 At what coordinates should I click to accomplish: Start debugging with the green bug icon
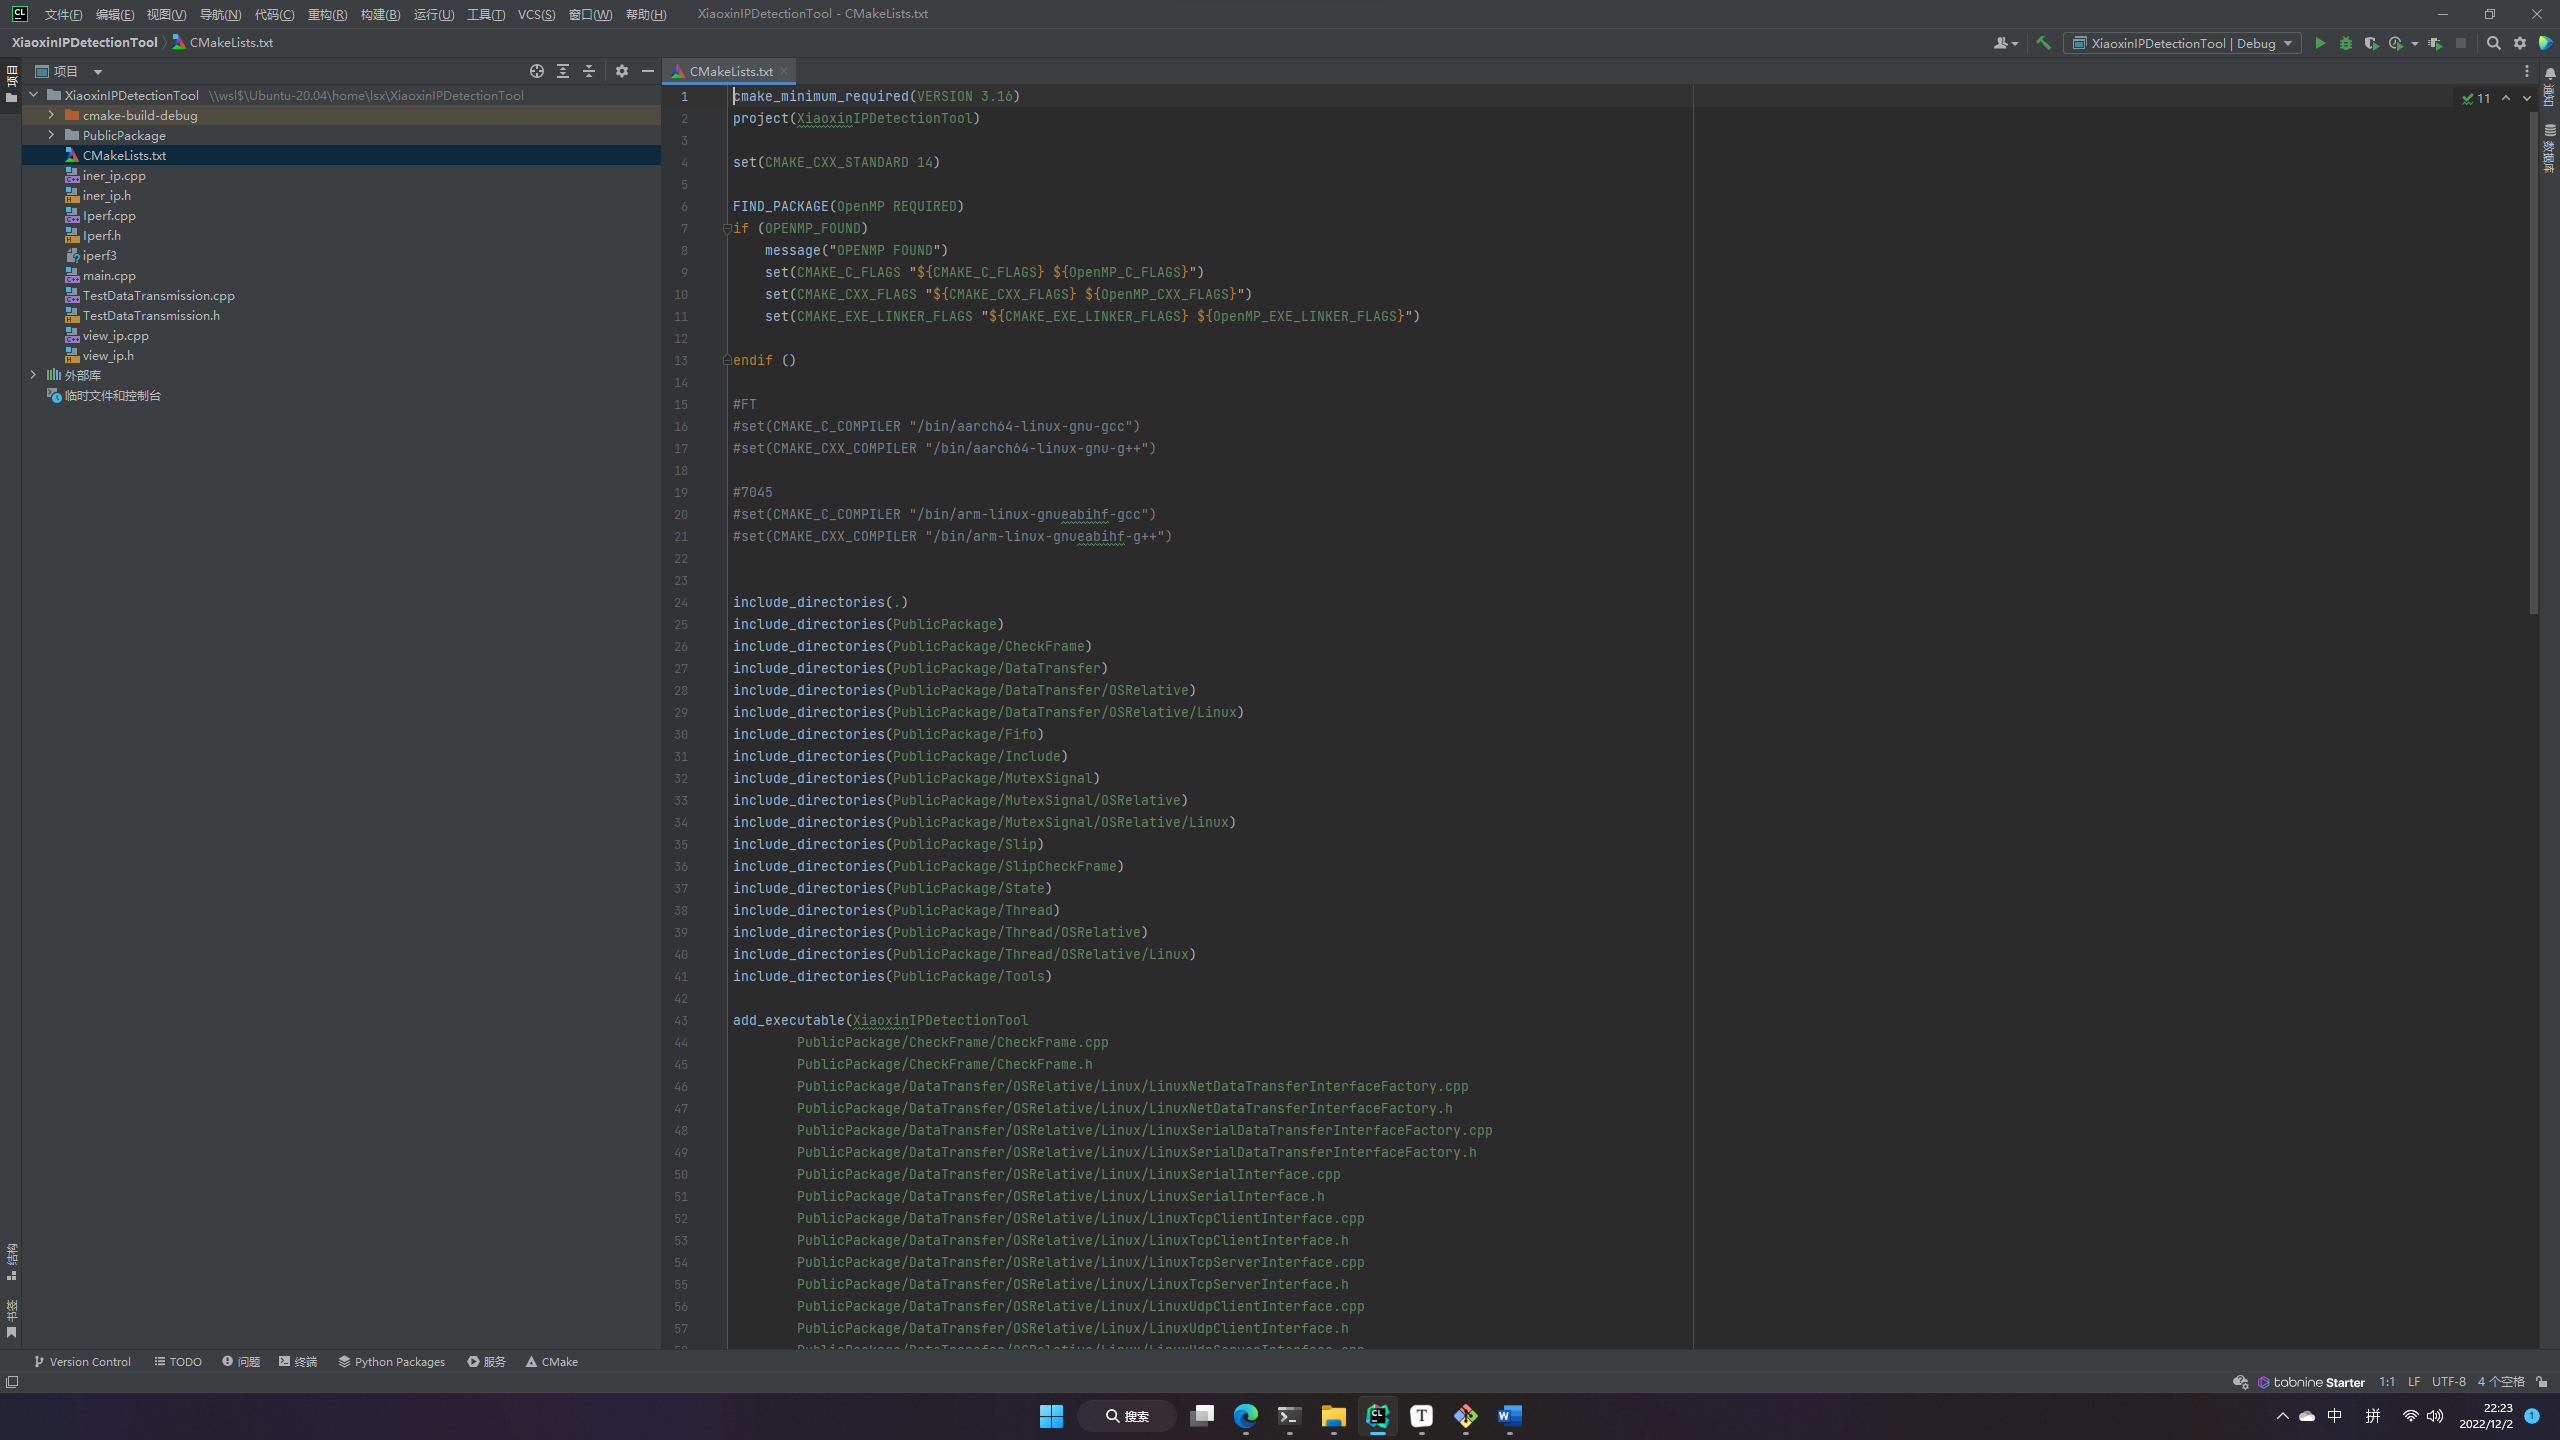2346,43
